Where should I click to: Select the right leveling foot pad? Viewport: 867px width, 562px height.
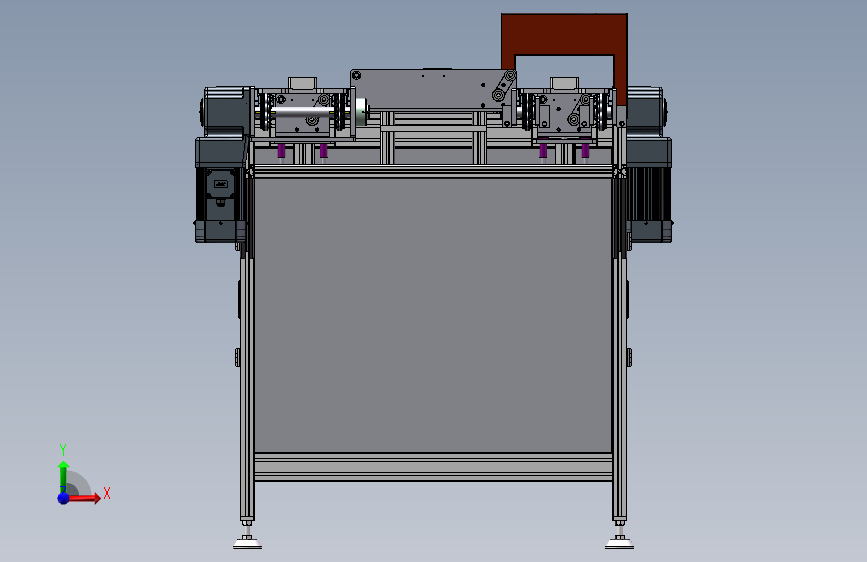click(x=619, y=543)
